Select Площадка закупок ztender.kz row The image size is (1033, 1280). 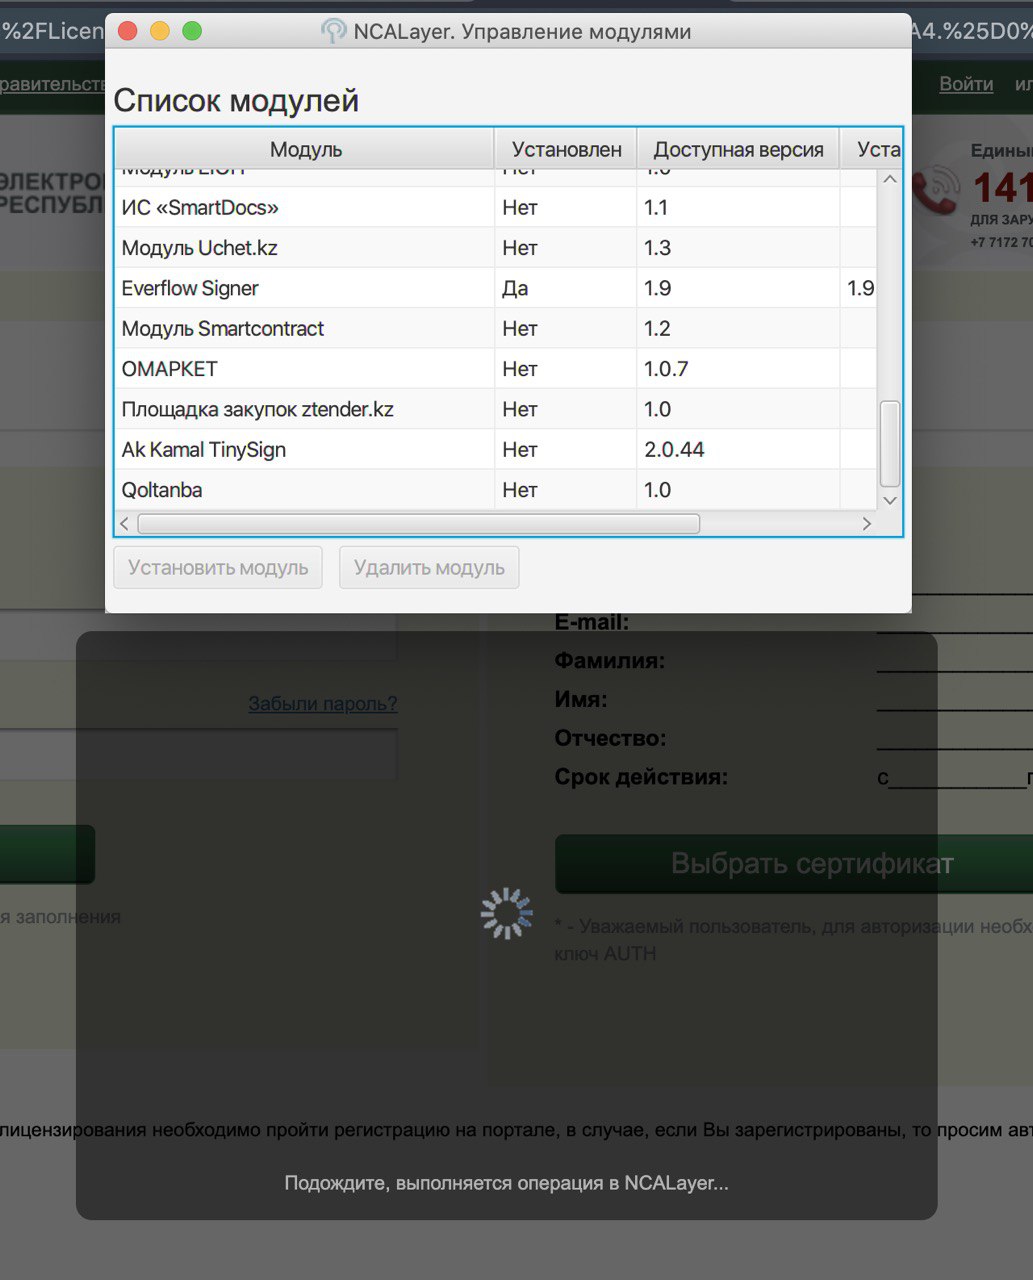(x=496, y=409)
